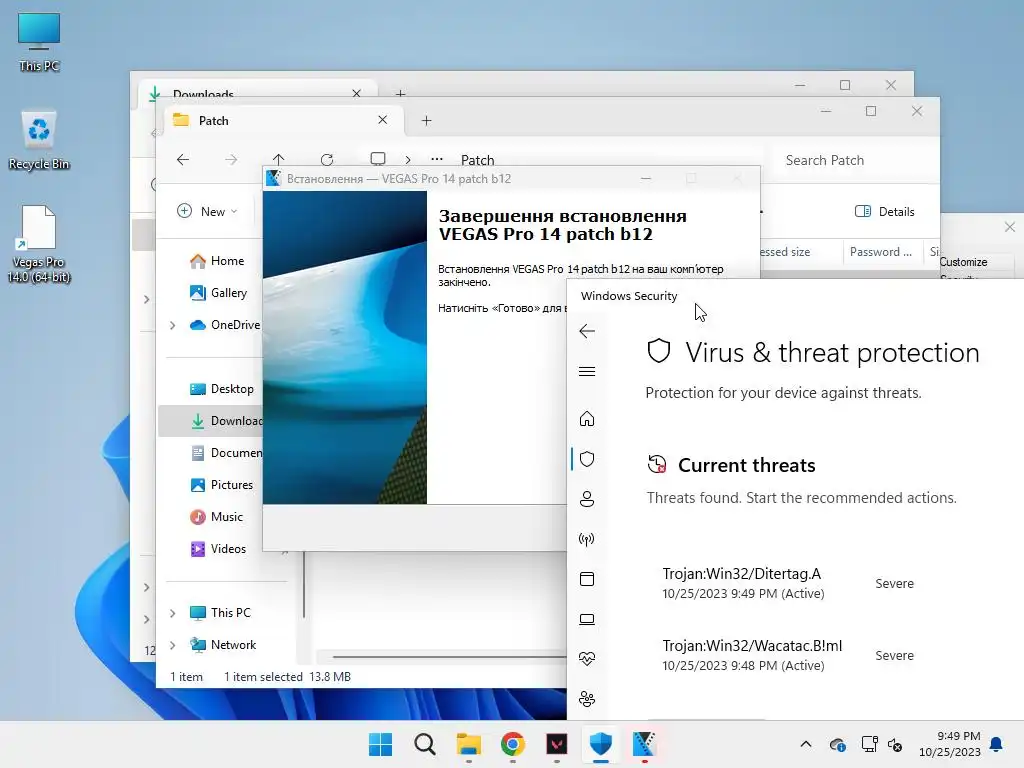Select Trojan:Win32/Wacatac.B!ml threat entry
This screenshot has width=1024, height=768.
click(x=788, y=654)
